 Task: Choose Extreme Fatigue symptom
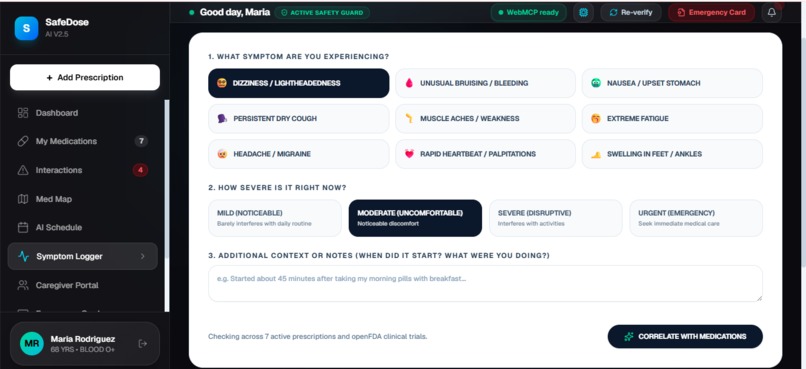672,118
